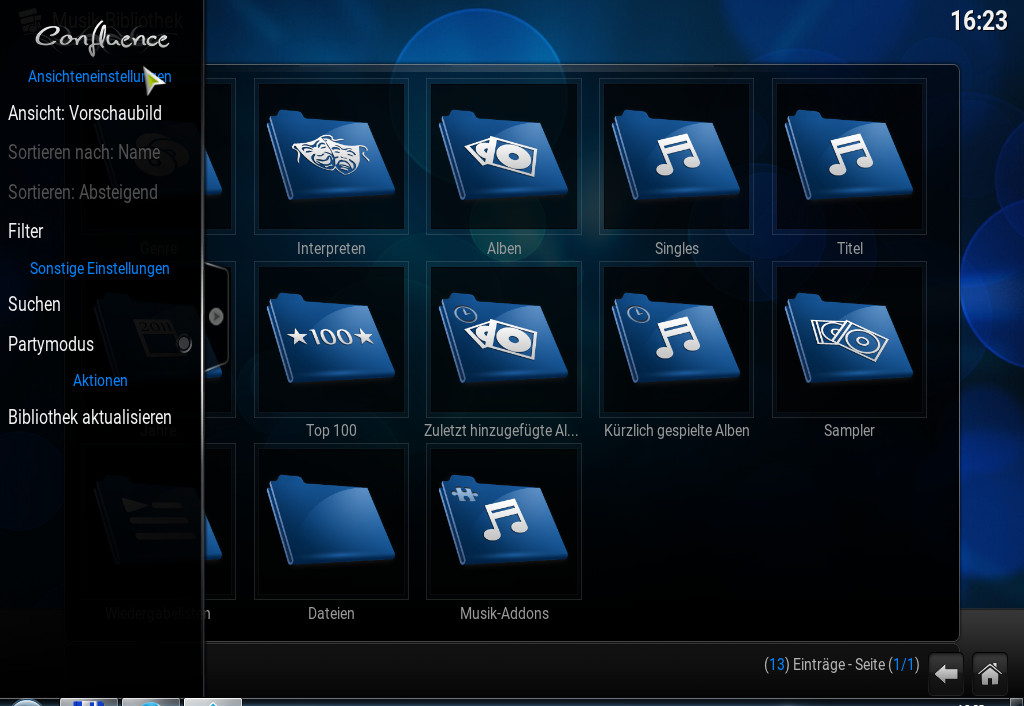The height and width of the screenshot is (706, 1024).
Task: Click the 16:23 clock display
Action: pos(978,21)
